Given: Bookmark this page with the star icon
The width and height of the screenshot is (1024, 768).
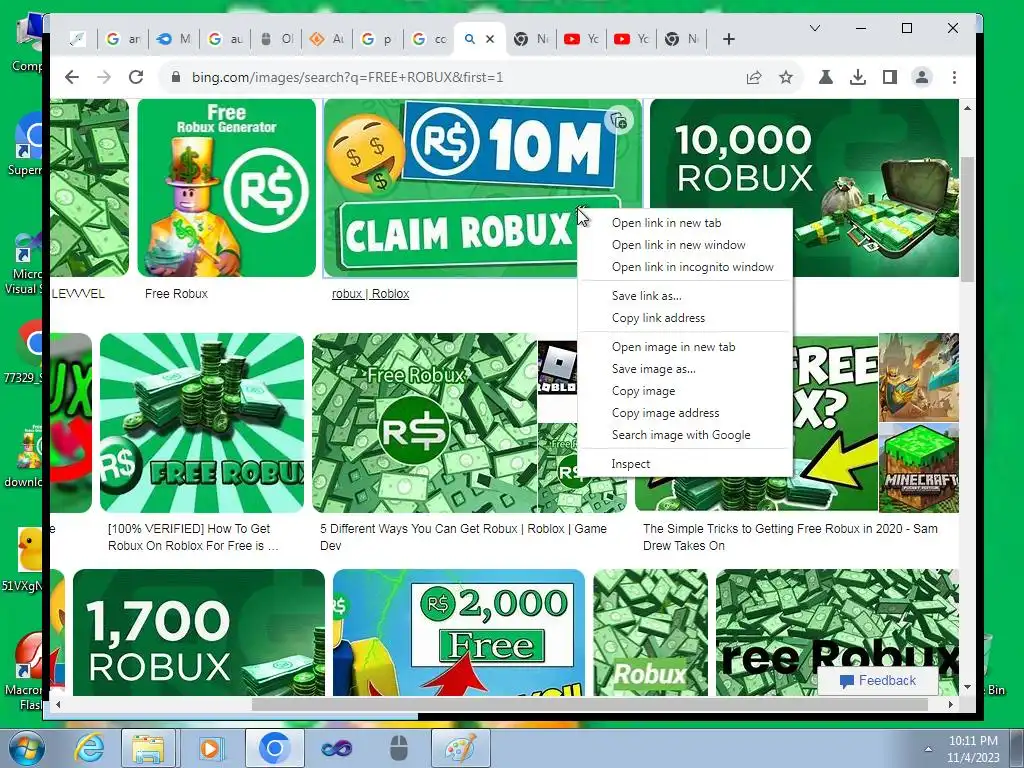Looking at the screenshot, I should 786,77.
